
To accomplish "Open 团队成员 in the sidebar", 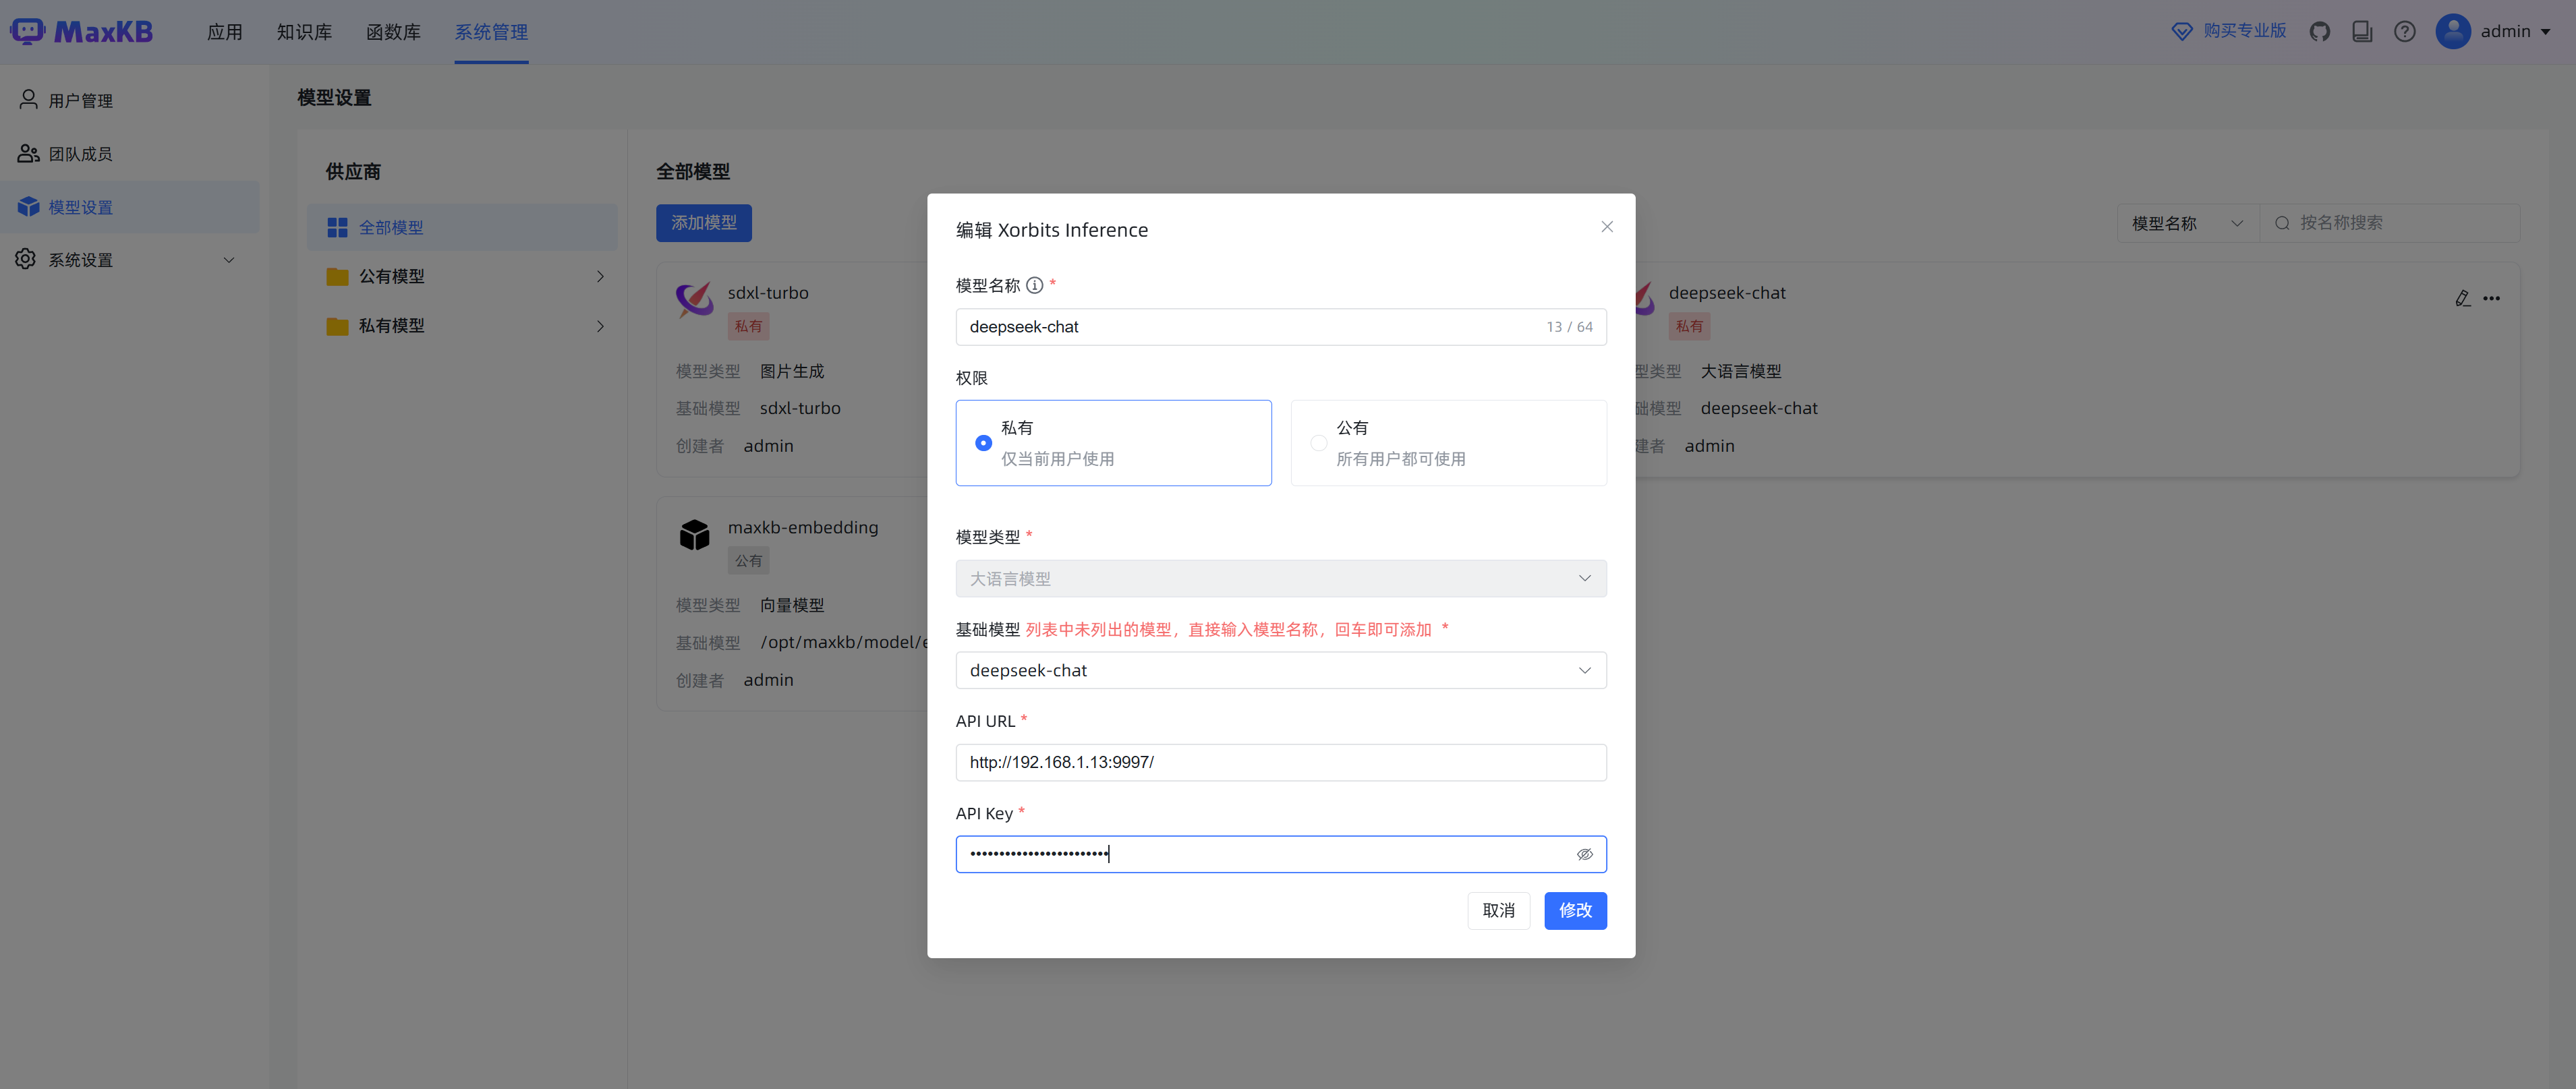I will [130, 154].
